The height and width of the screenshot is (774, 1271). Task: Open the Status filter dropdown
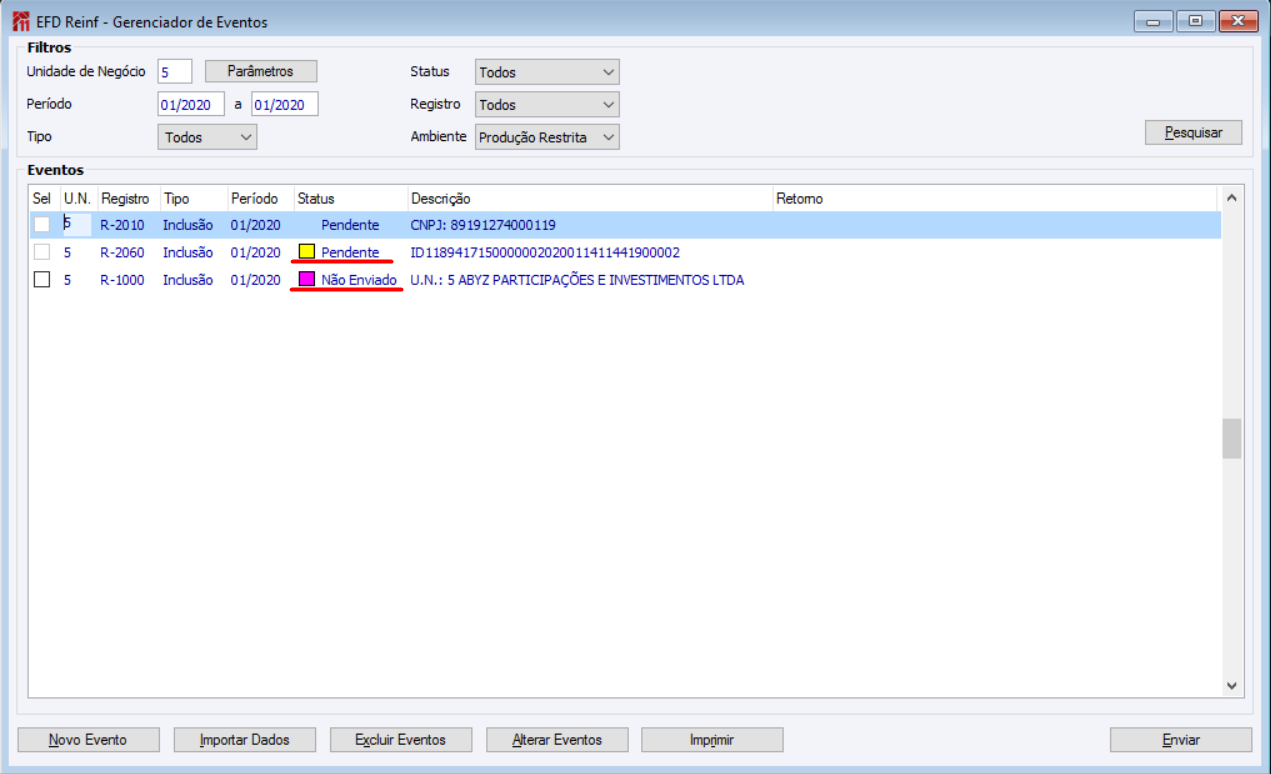(x=547, y=72)
